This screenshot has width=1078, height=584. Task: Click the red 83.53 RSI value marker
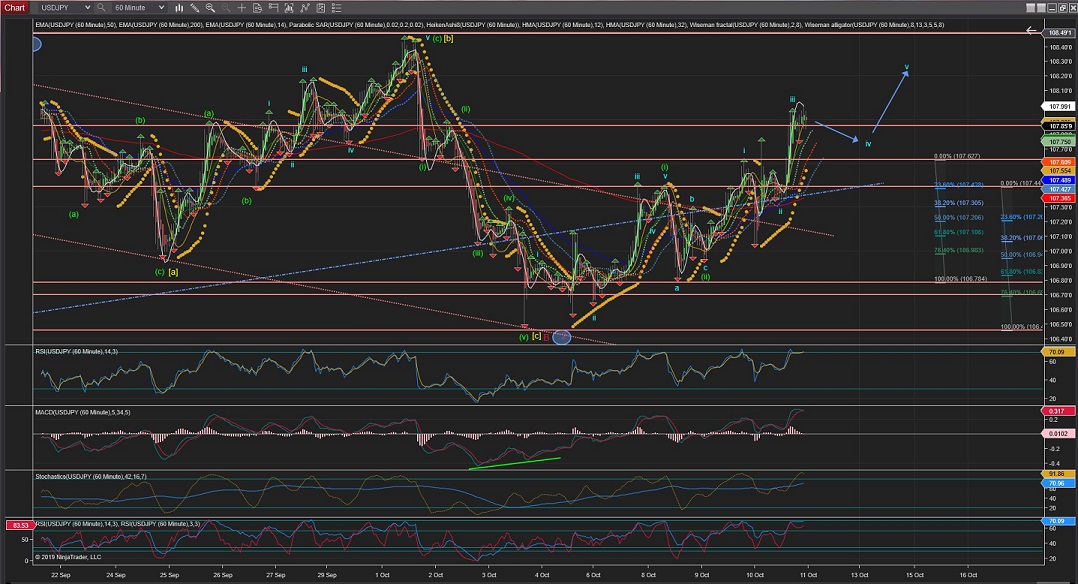[x=17, y=525]
